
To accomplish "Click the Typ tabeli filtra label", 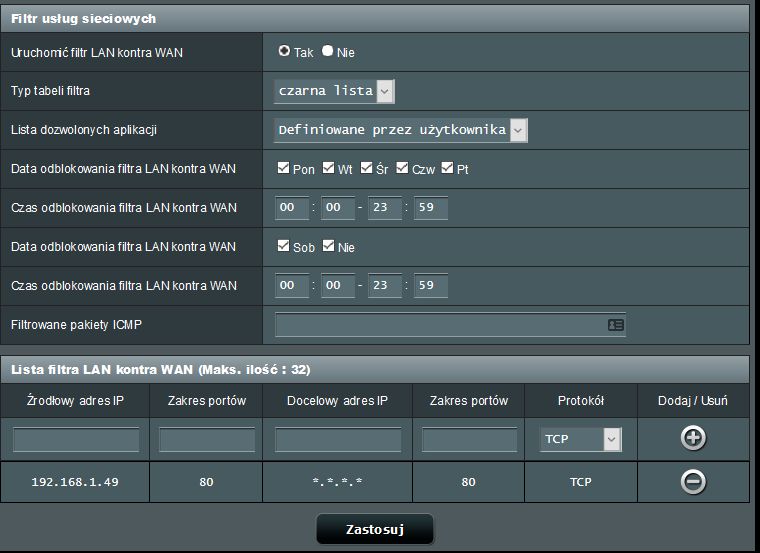I will coord(50,91).
